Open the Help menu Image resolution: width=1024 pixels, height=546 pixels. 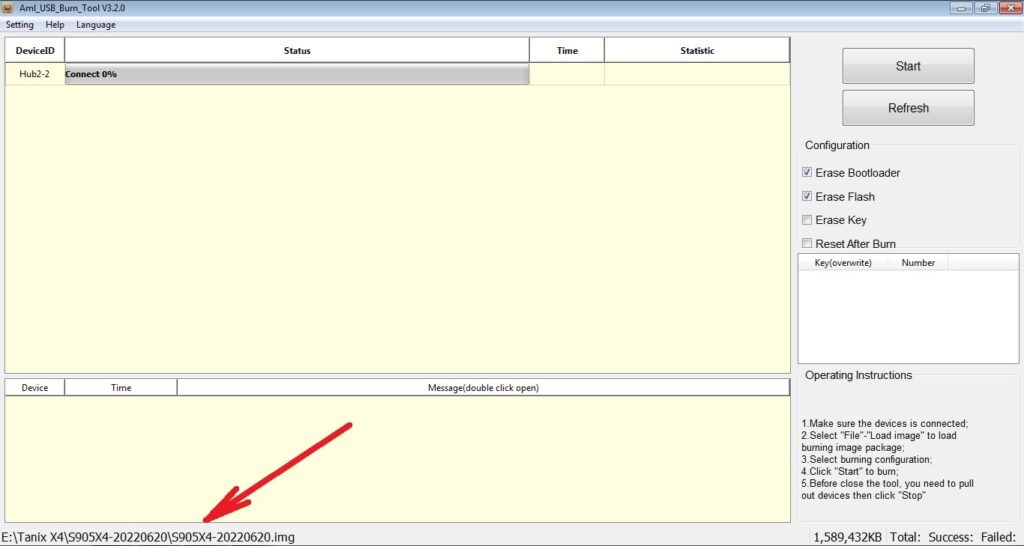[x=55, y=25]
